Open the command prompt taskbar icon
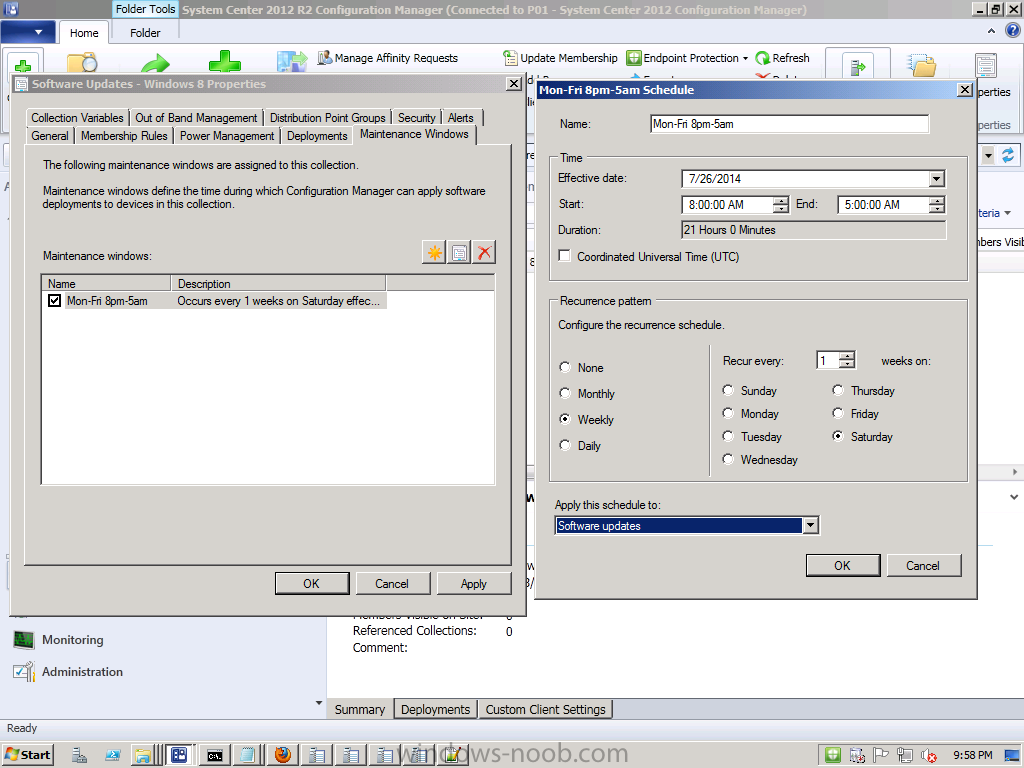Viewport: 1024px width, 768px height. tap(215, 756)
